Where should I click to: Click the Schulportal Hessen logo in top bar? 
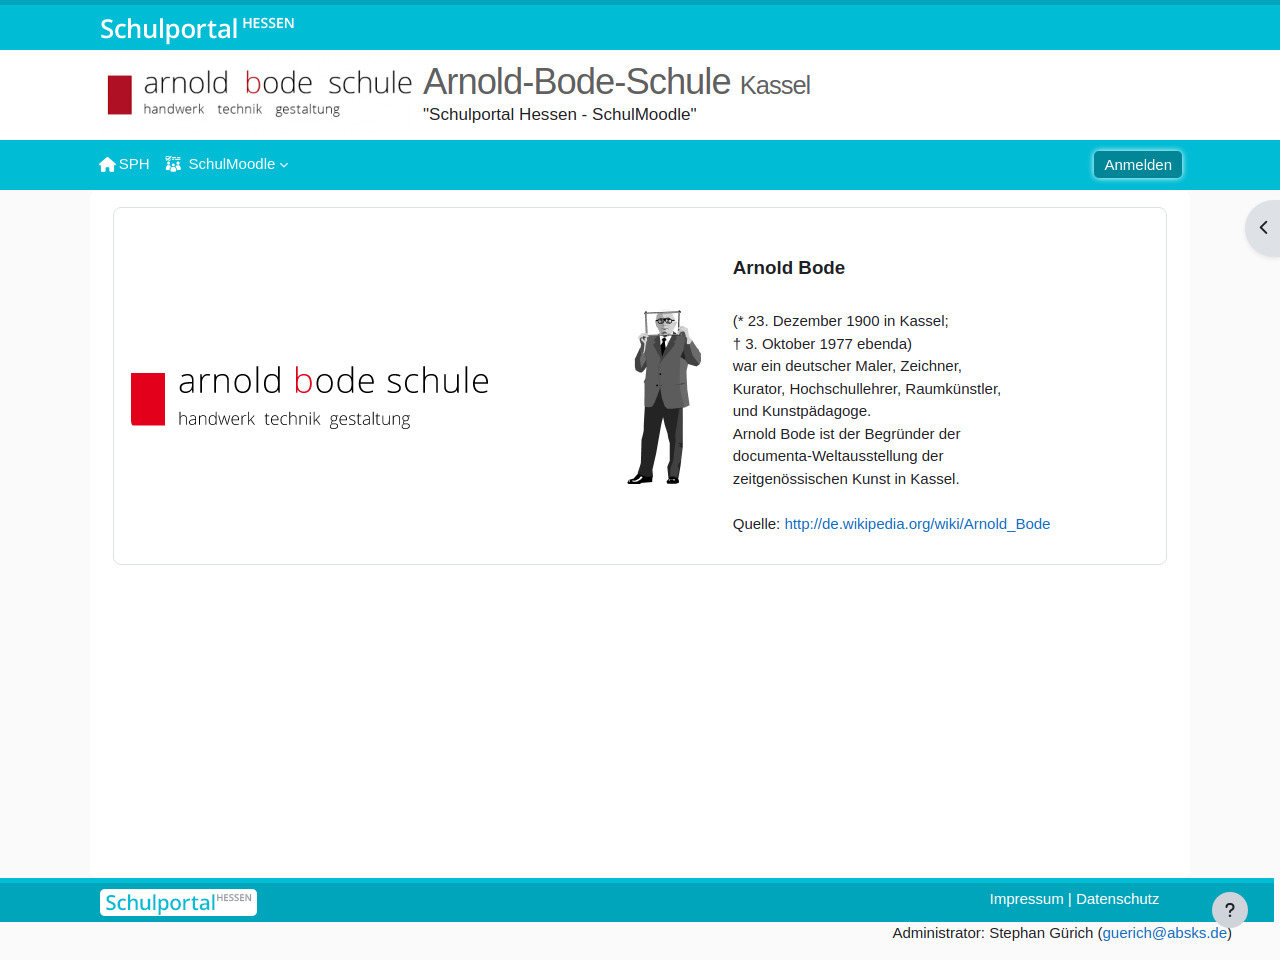click(196, 28)
